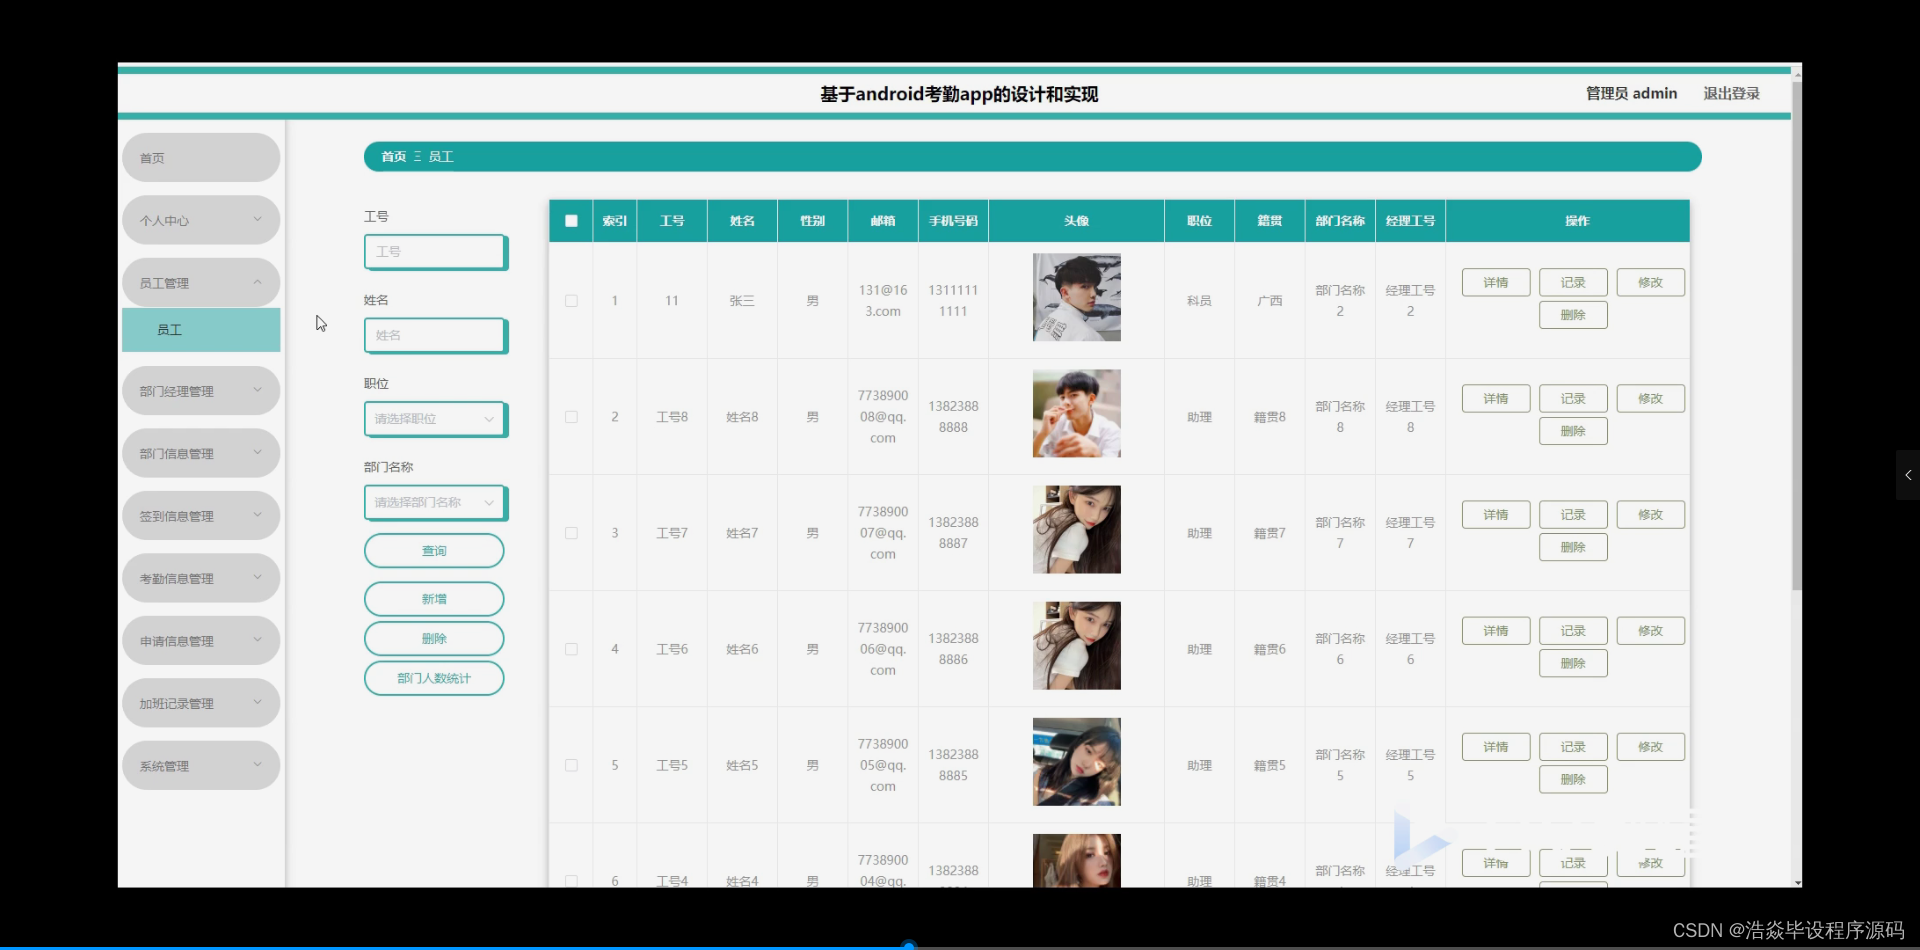
Task: Click 退出登录 to log out
Action: click(x=1731, y=93)
